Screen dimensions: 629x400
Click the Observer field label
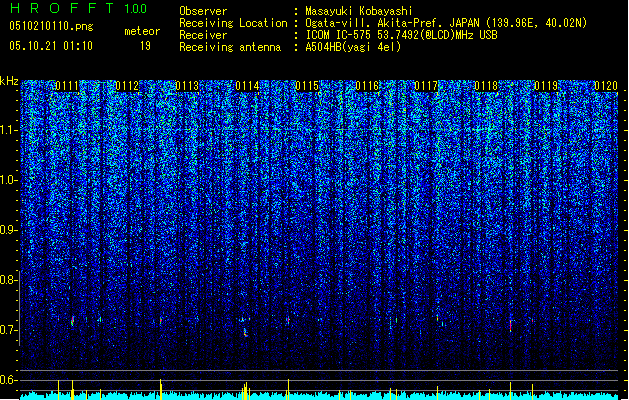coord(203,11)
